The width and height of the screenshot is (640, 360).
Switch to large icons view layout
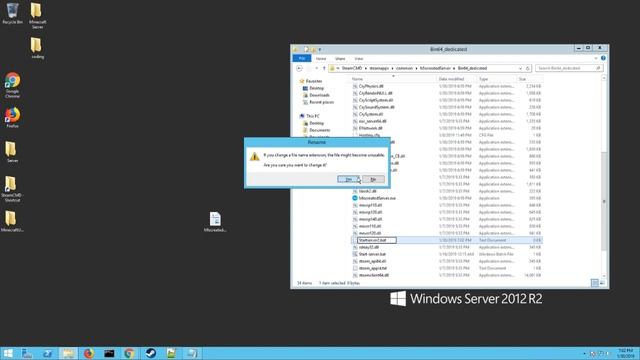coord(602,283)
